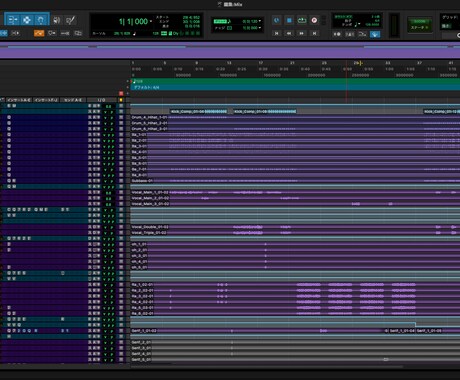Toggle the second MIDI control under tempo display
The width and height of the screenshot is (460, 380).
(x=350, y=34)
